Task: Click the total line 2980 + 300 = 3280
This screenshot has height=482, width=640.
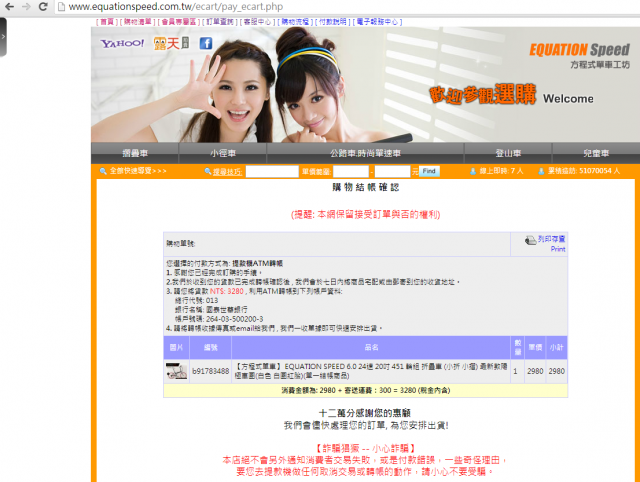Action: pos(365,391)
